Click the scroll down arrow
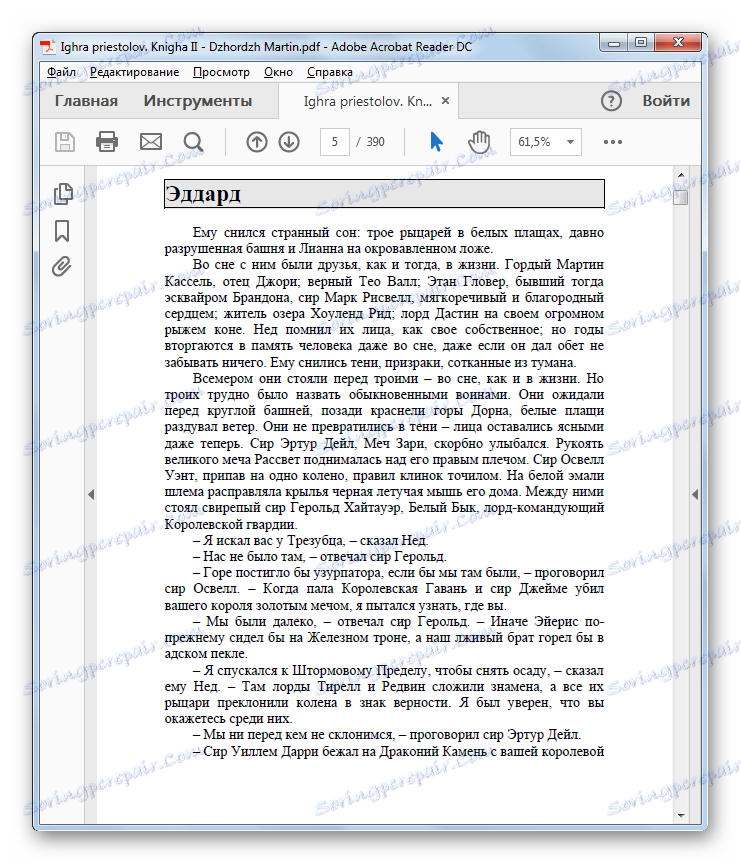Viewport: 741px width, 864px height. point(681,815)
